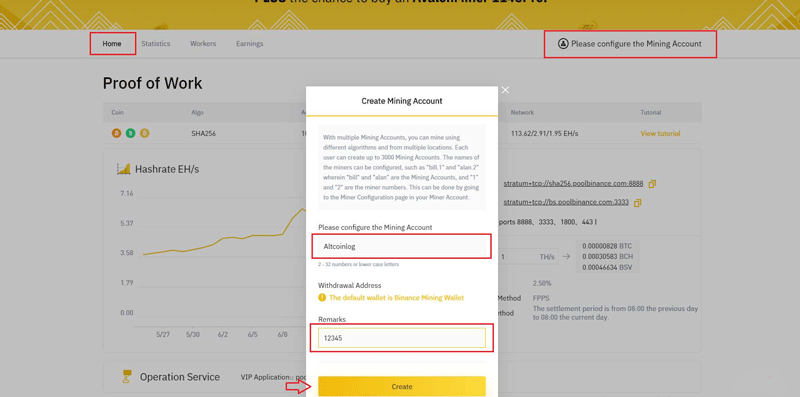
Task: Click the 113.62/2.91/1.95 EH/s network value
Action: click(544, 134)
